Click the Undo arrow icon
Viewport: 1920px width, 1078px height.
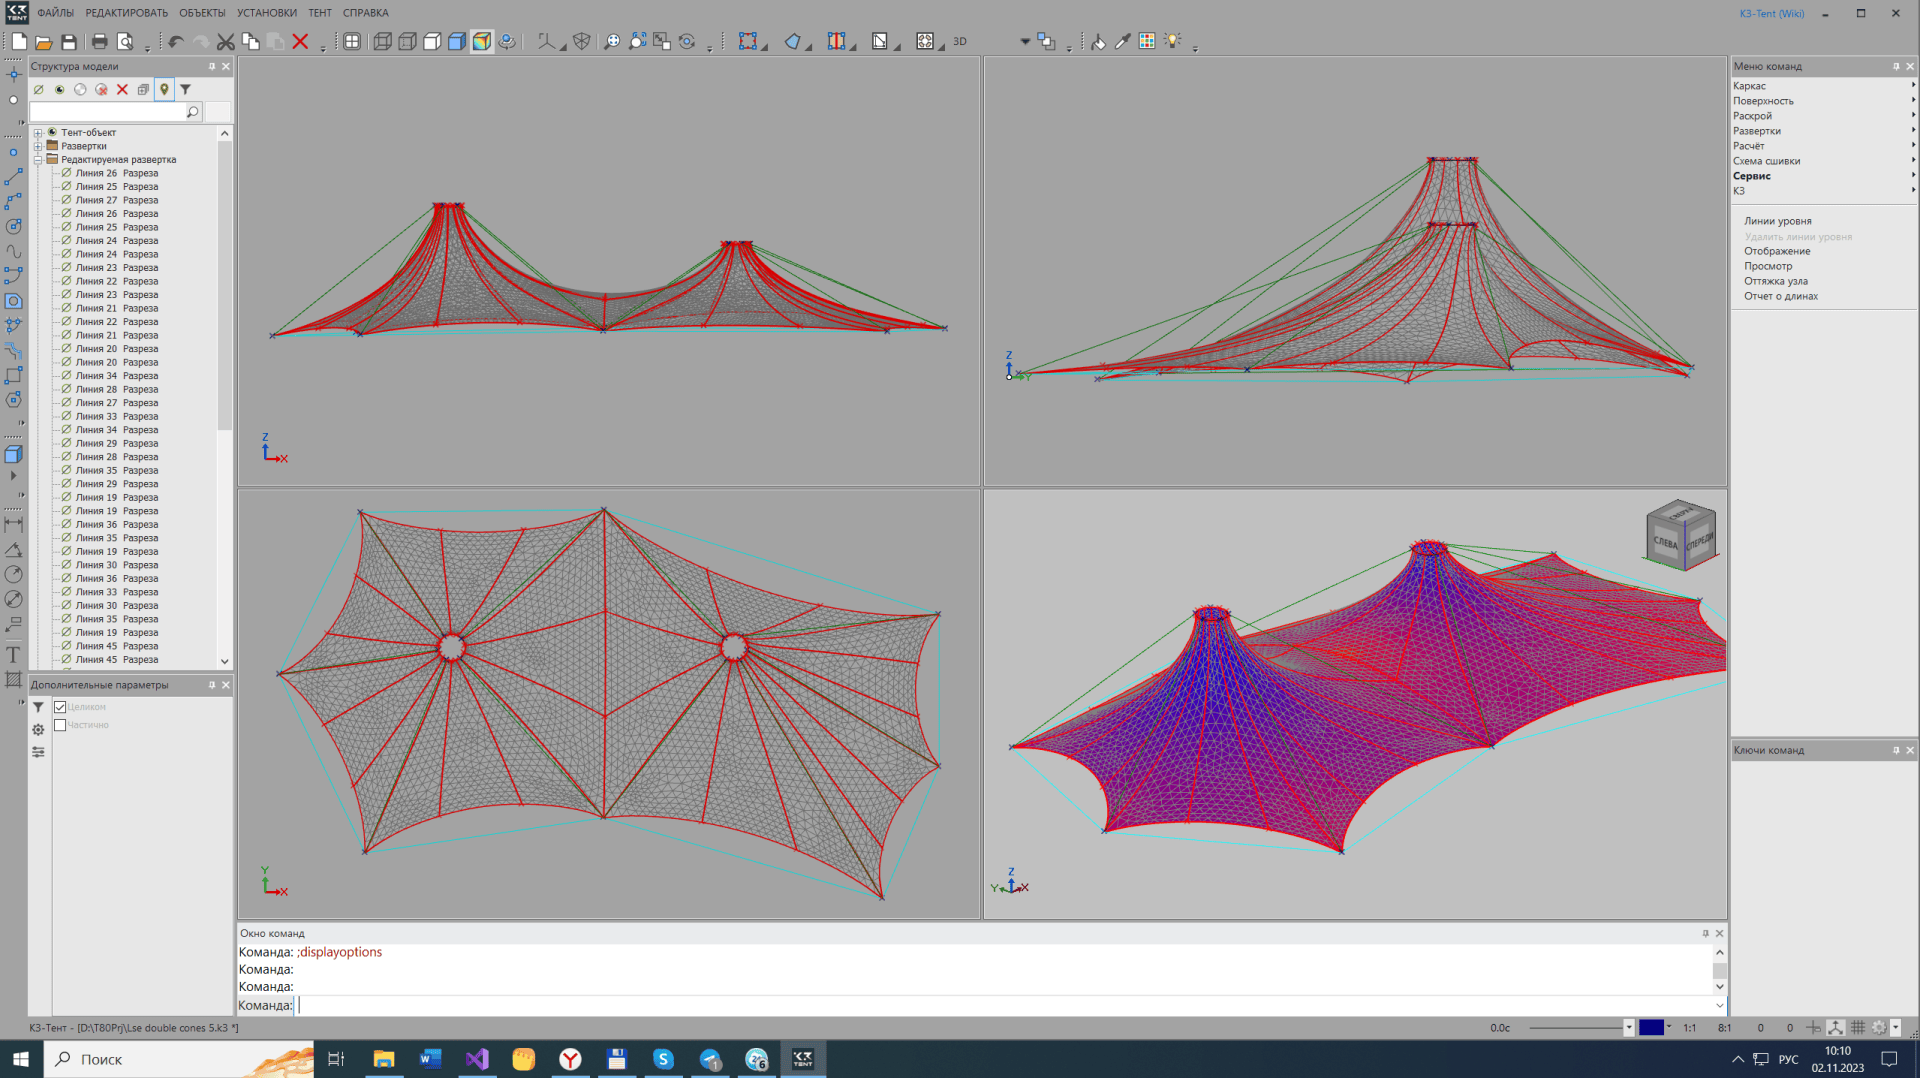[x=176, y=42]
